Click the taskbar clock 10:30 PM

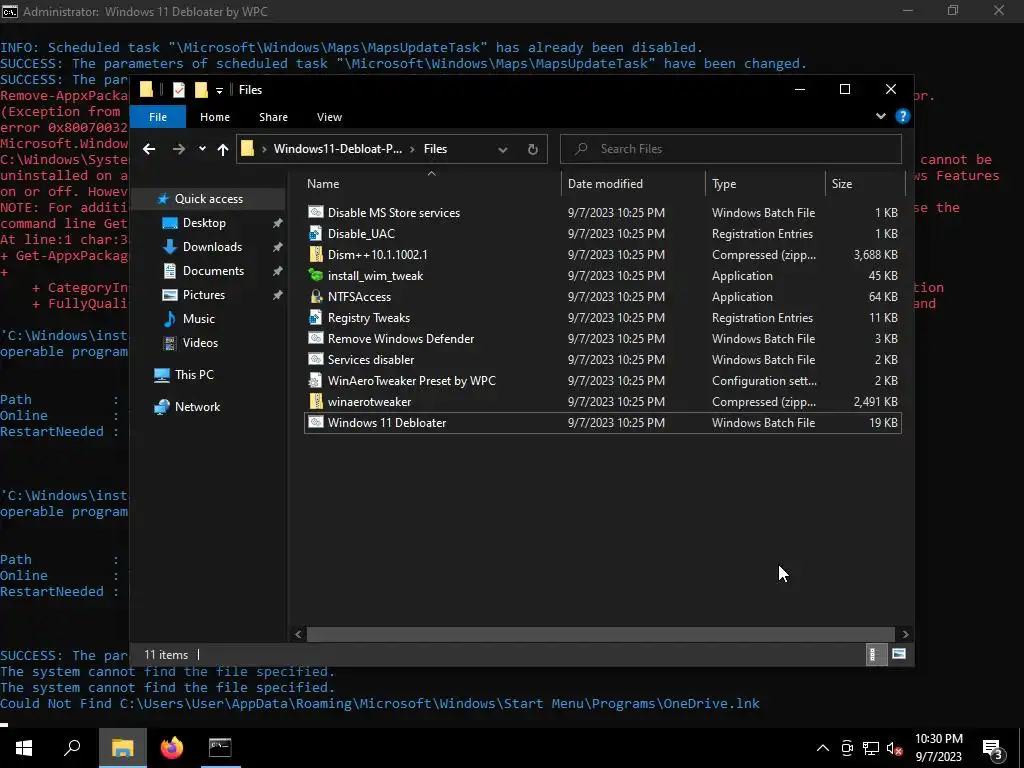coord(938,739)
